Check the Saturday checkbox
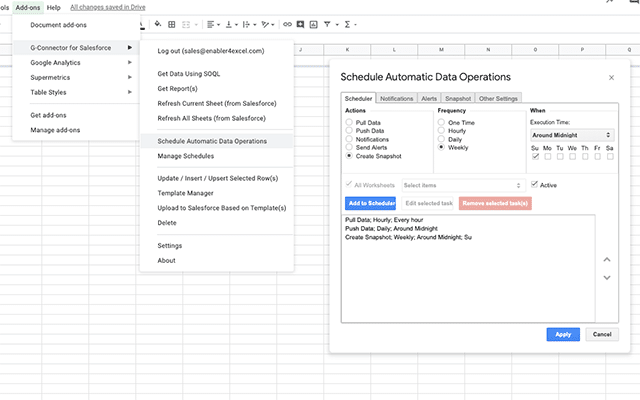This screenshot has height=400, width=640. pos(610,156)
